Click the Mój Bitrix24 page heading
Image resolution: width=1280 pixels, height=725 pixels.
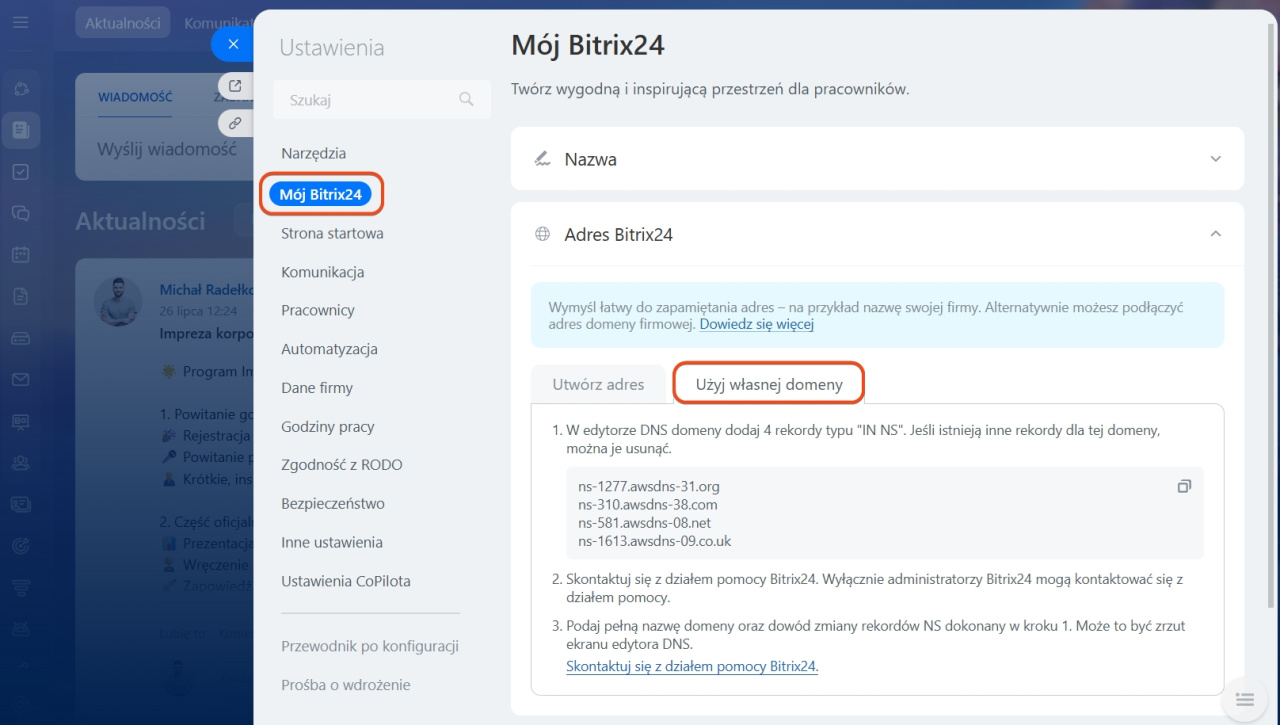coord(588,45)
